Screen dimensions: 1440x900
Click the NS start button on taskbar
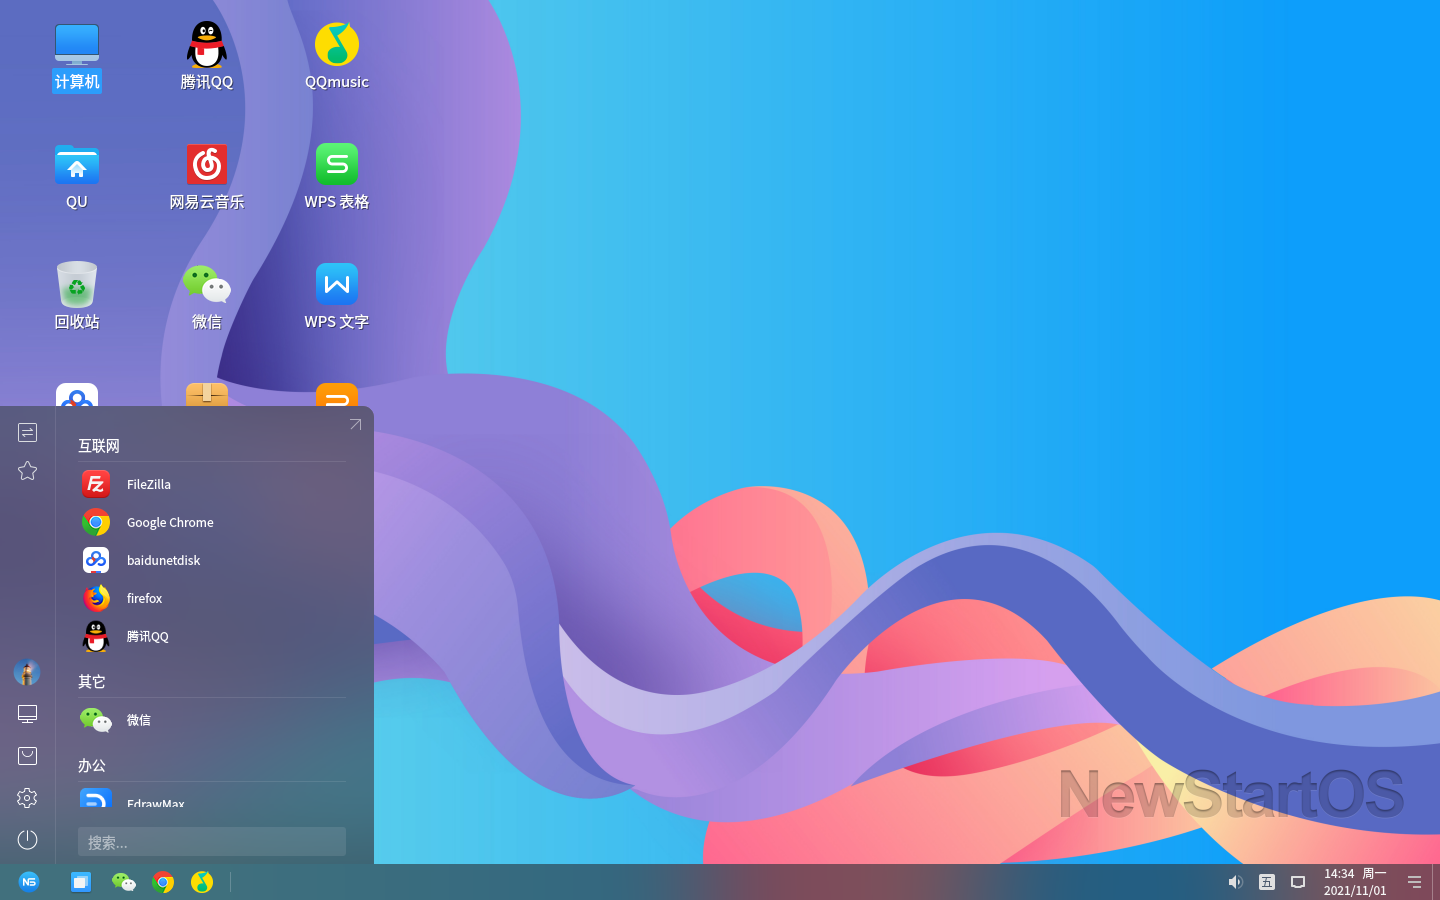point(29,882)
